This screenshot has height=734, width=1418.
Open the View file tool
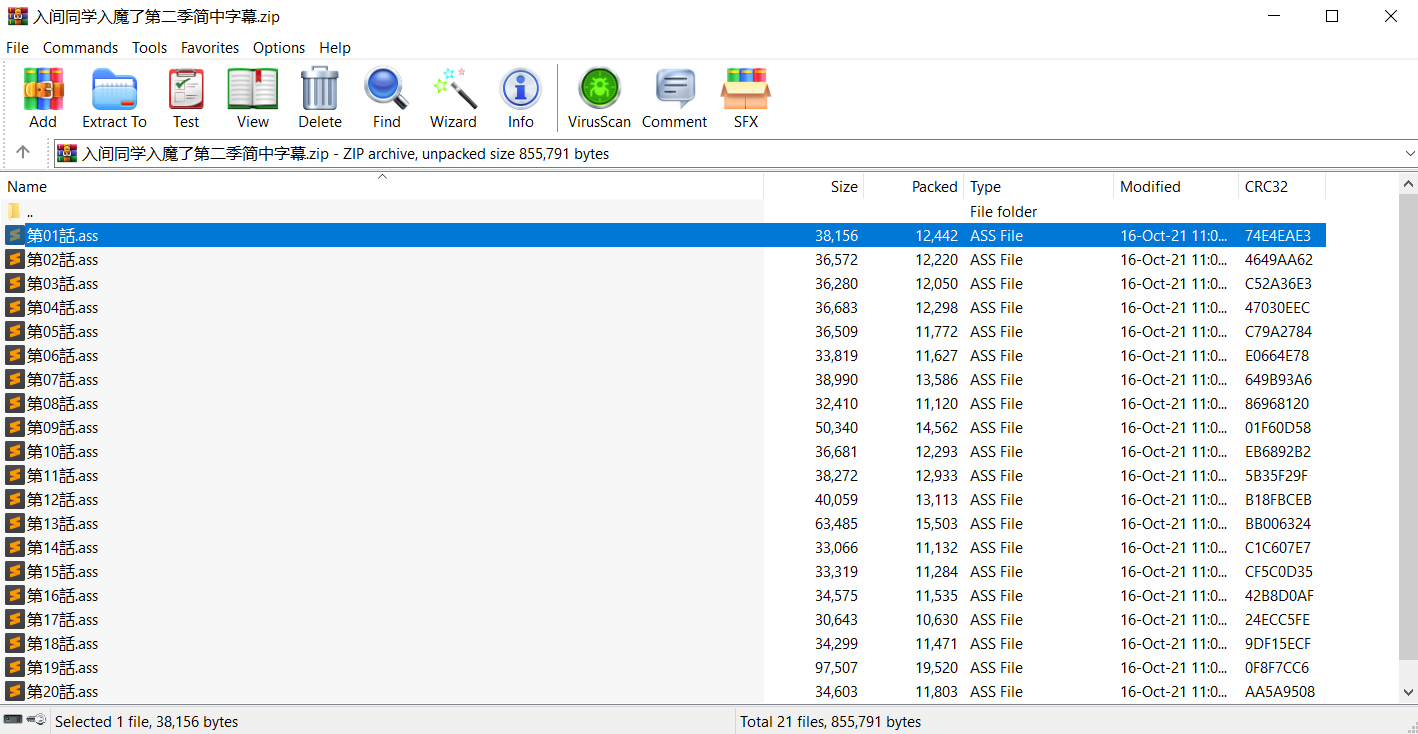pyautogui.click(x=253, y=89)
